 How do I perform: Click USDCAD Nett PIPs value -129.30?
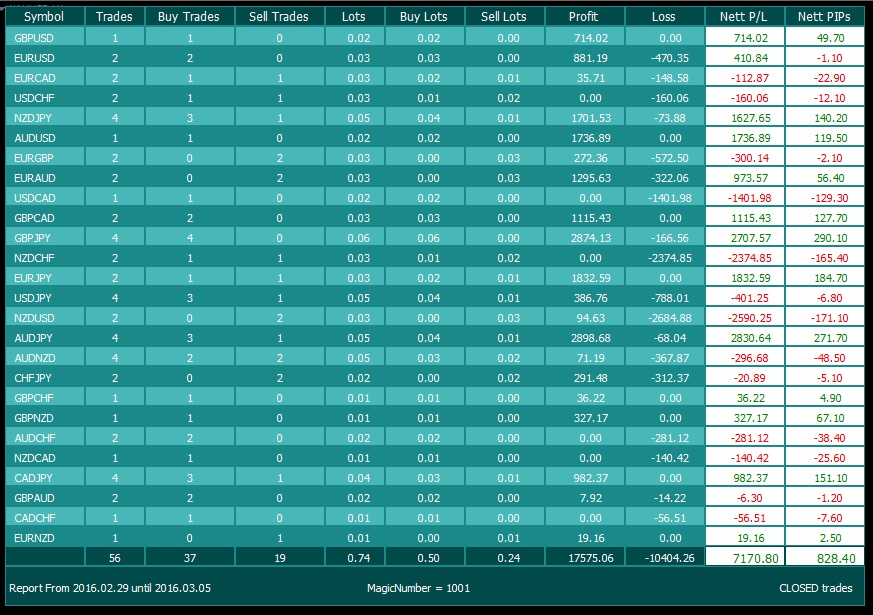click(830, 198)
